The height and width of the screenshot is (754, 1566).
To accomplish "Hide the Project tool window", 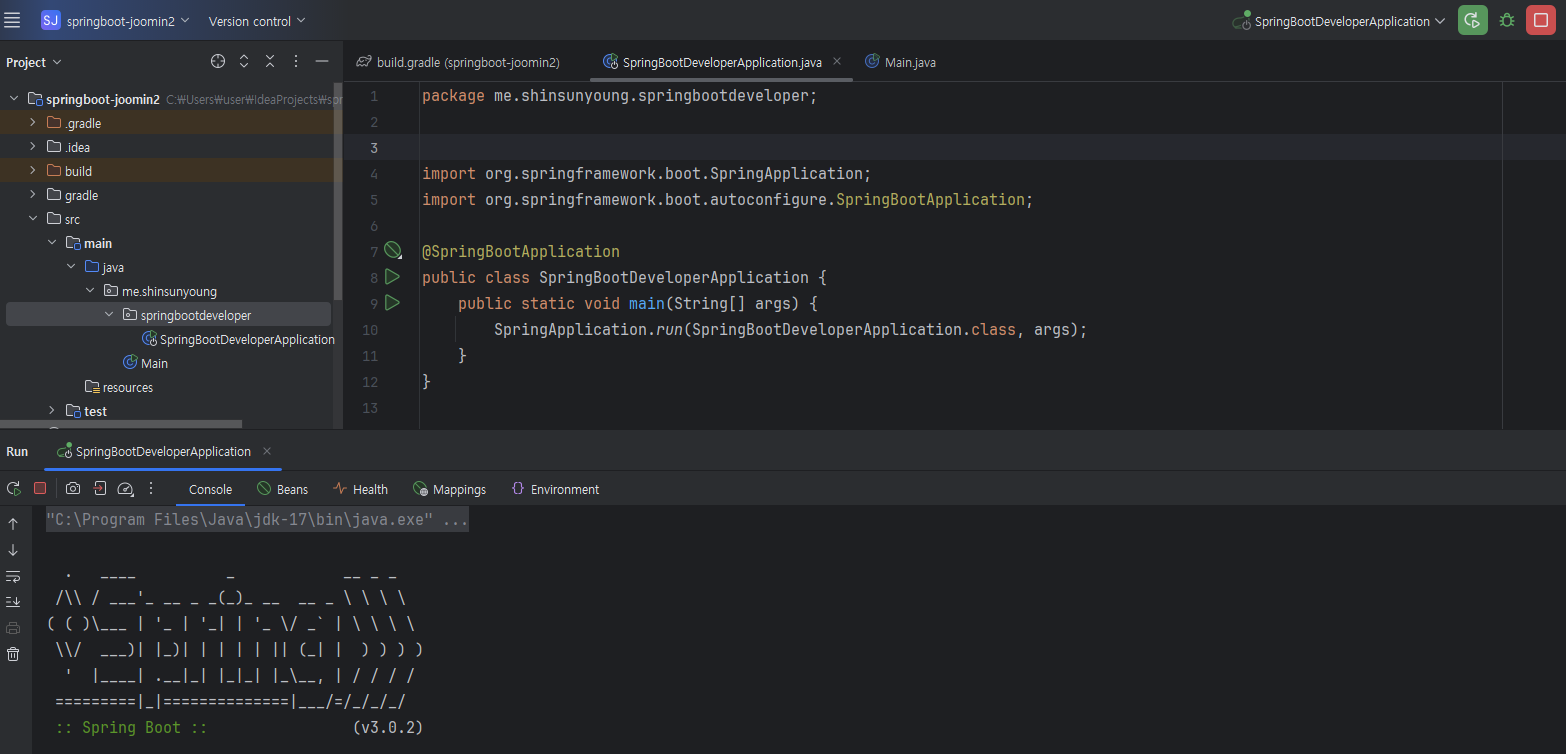I will 322,62.
